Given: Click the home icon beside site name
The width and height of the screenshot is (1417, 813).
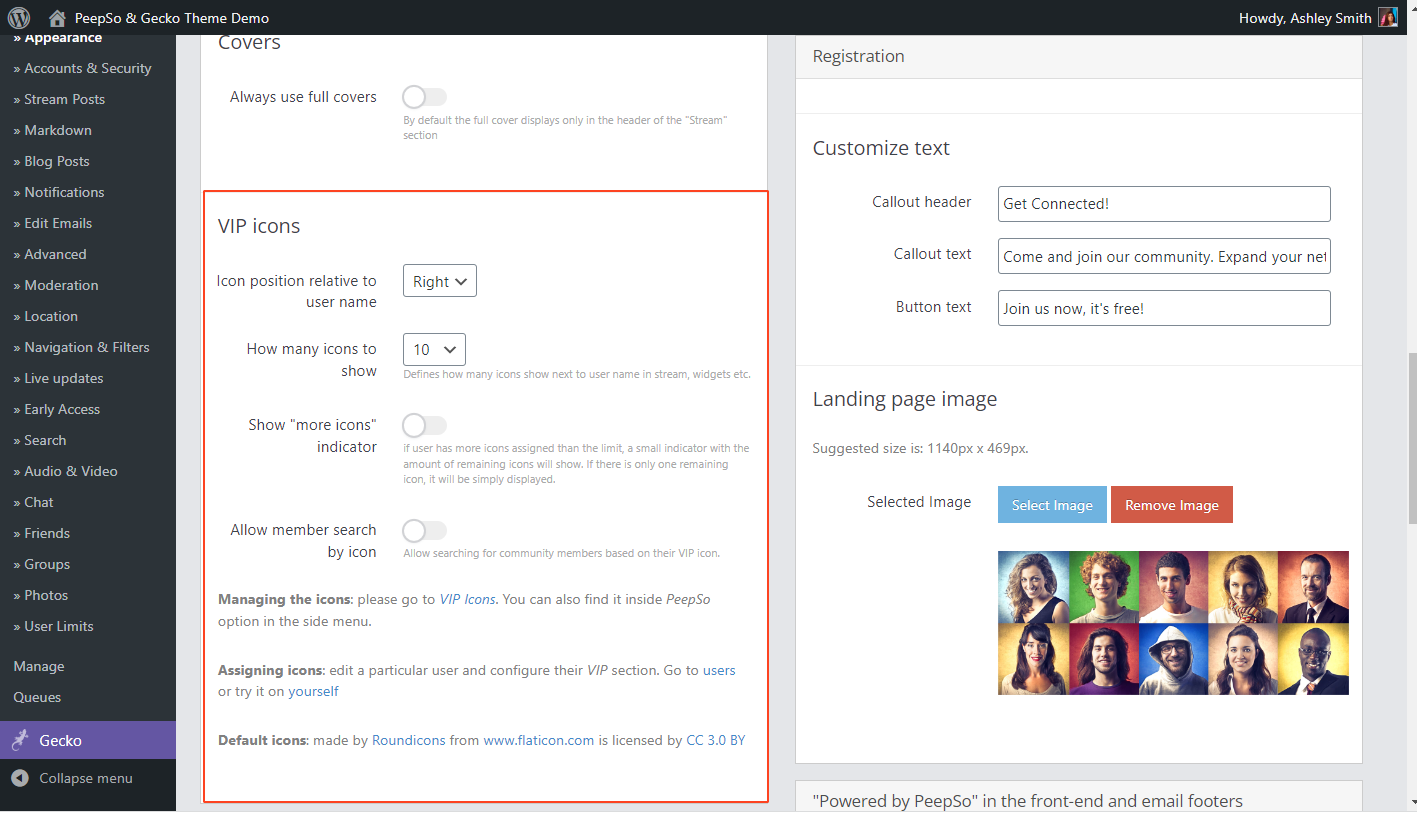Looking at the screenshot, I should tap(58, 17).
